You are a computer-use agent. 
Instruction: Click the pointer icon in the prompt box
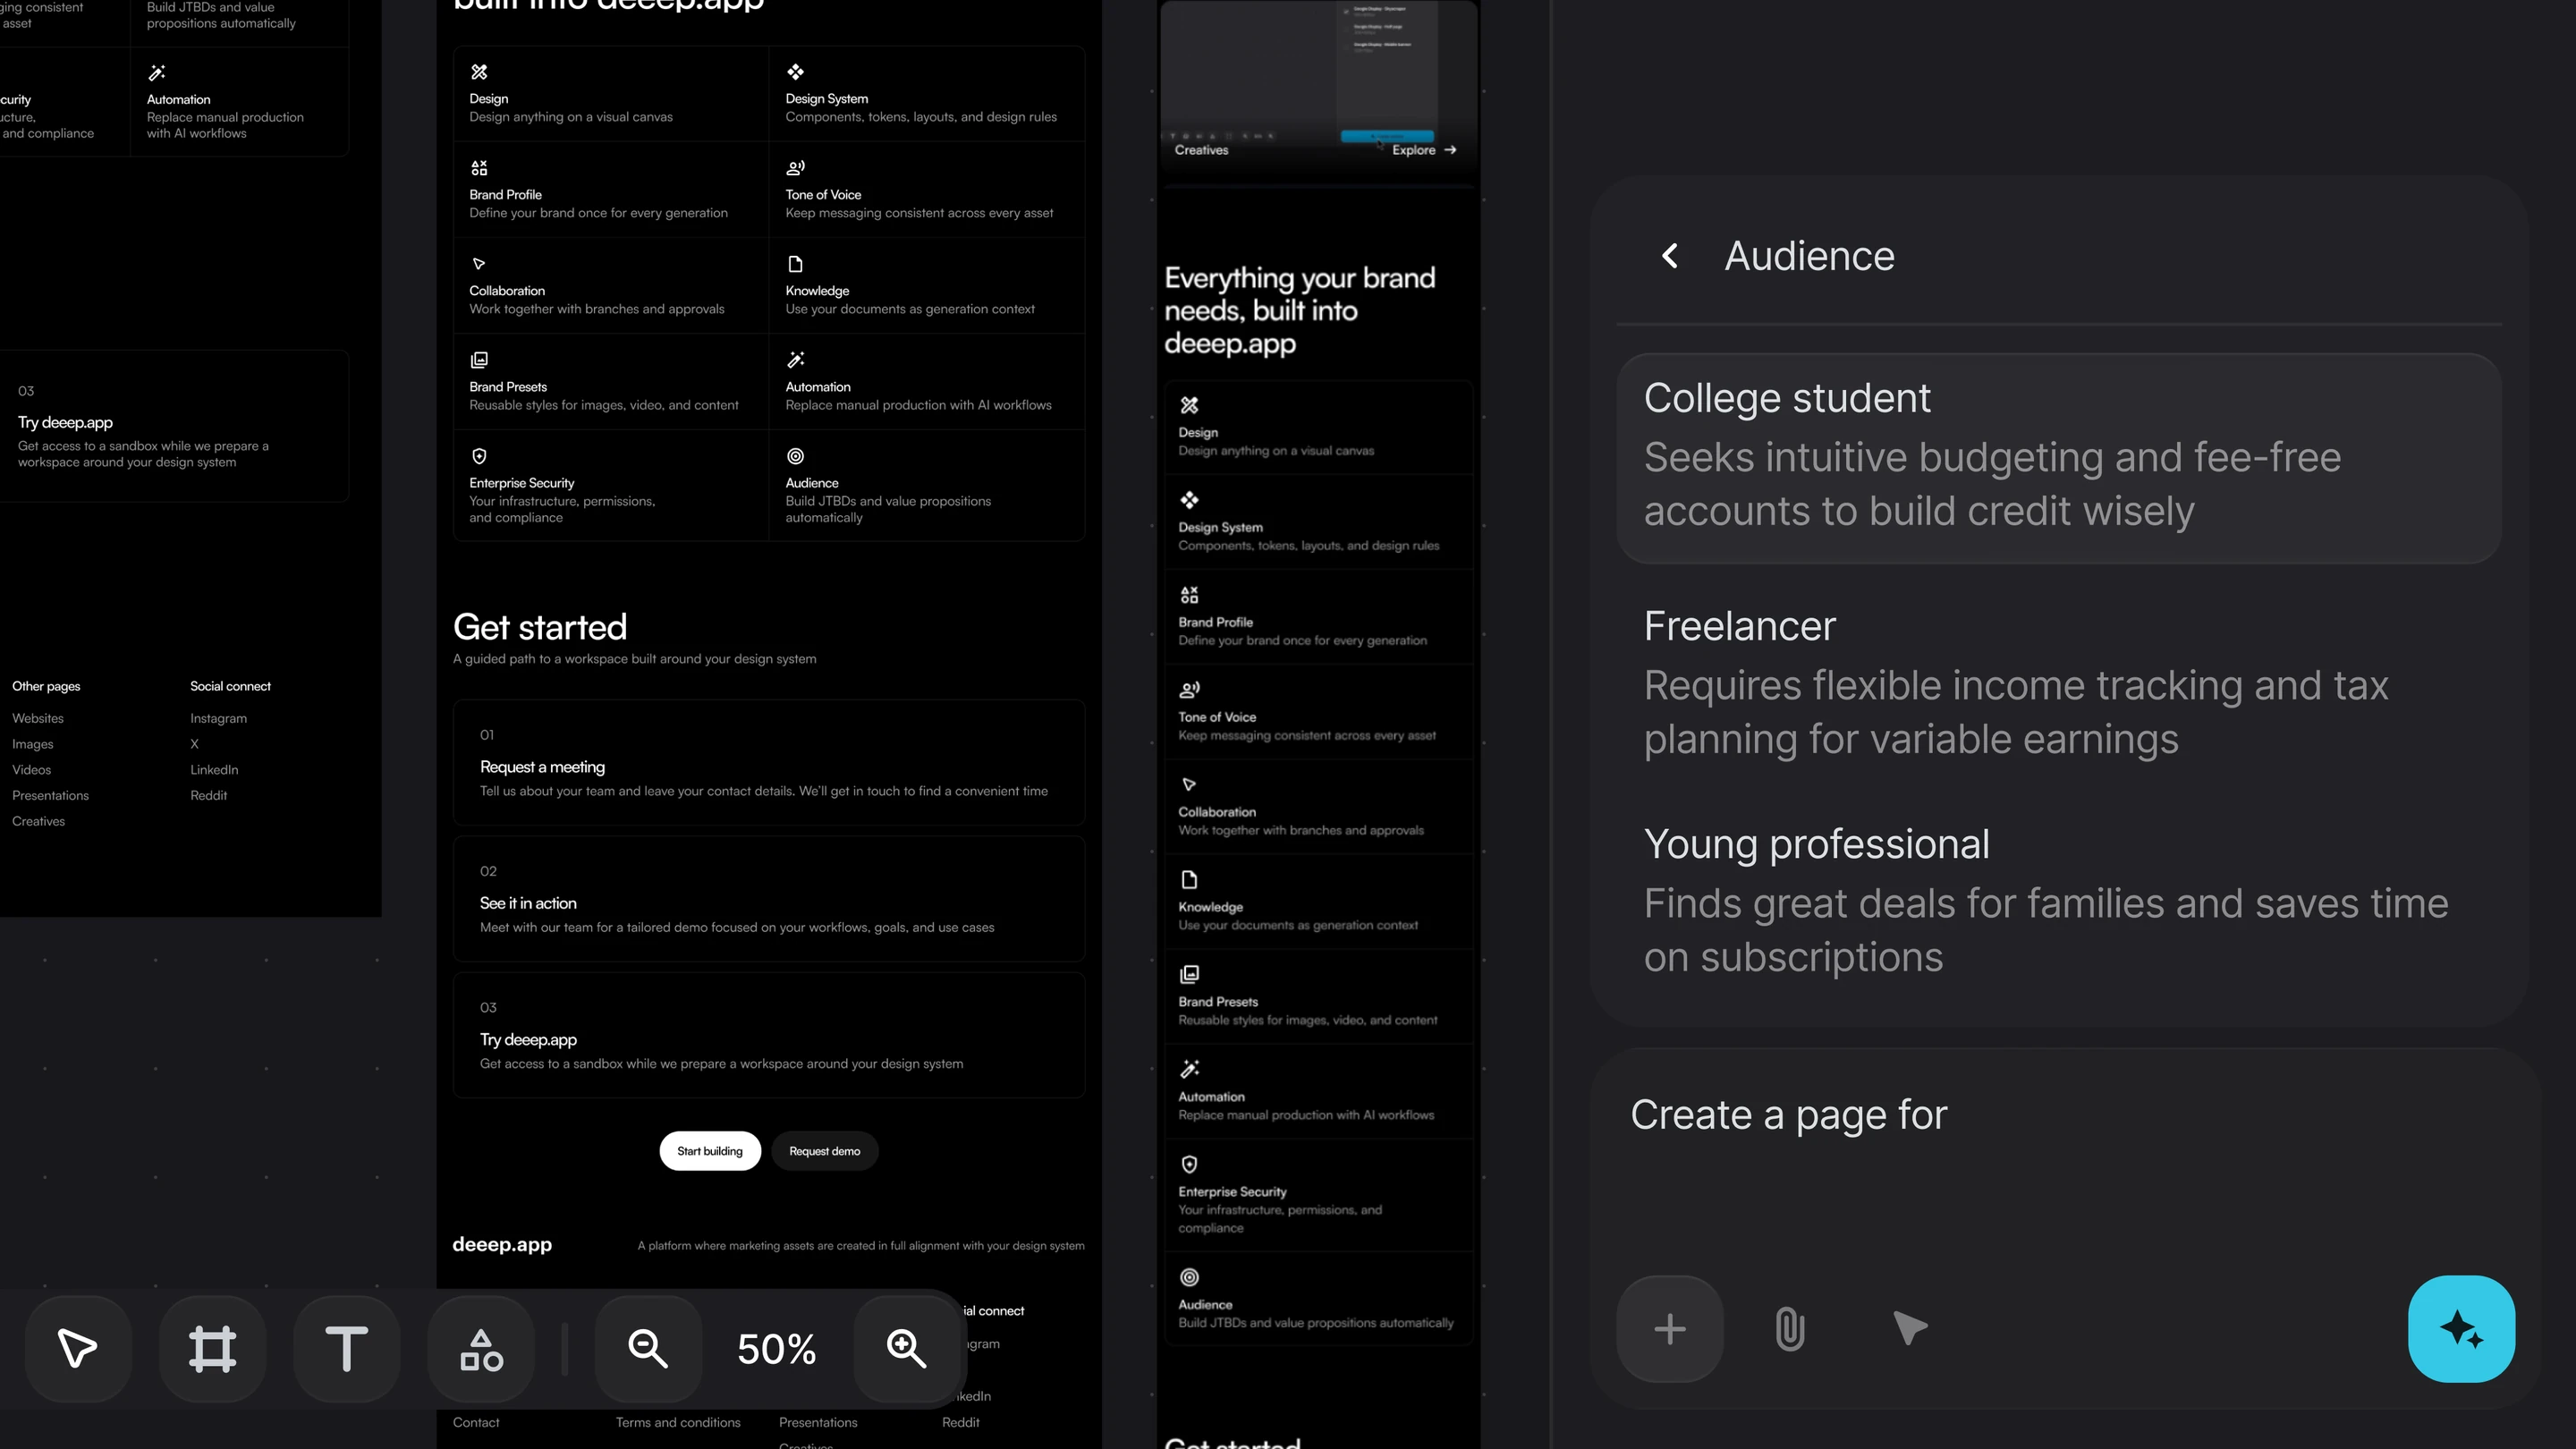coord(1910,1328)
